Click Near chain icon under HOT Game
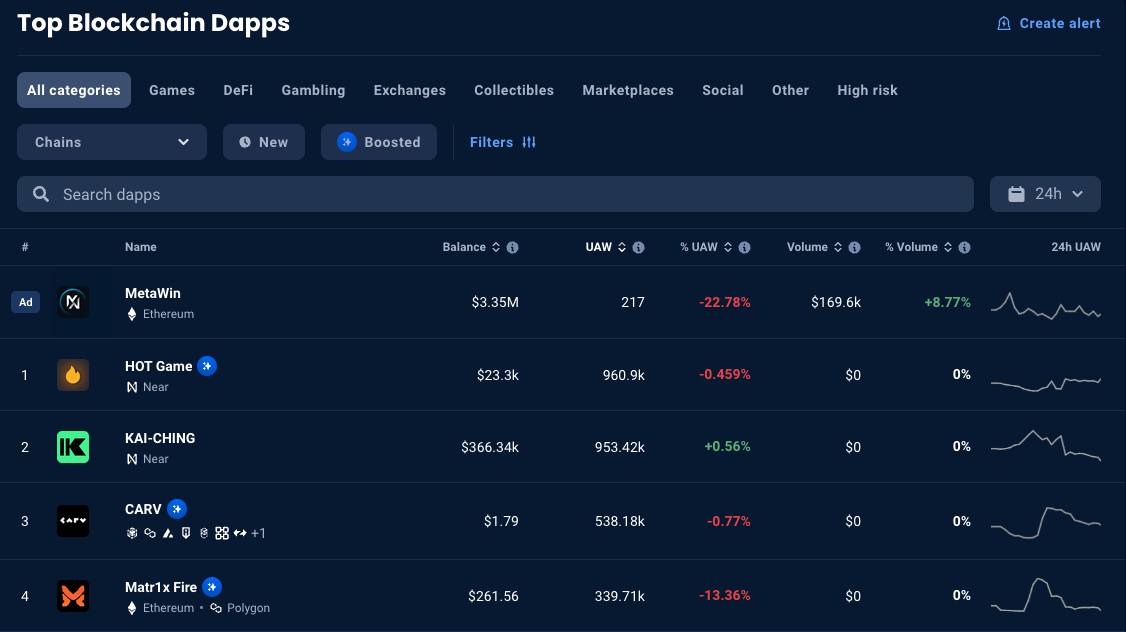The width and height of the screenshot is (1126, 632). pos(131,387)
